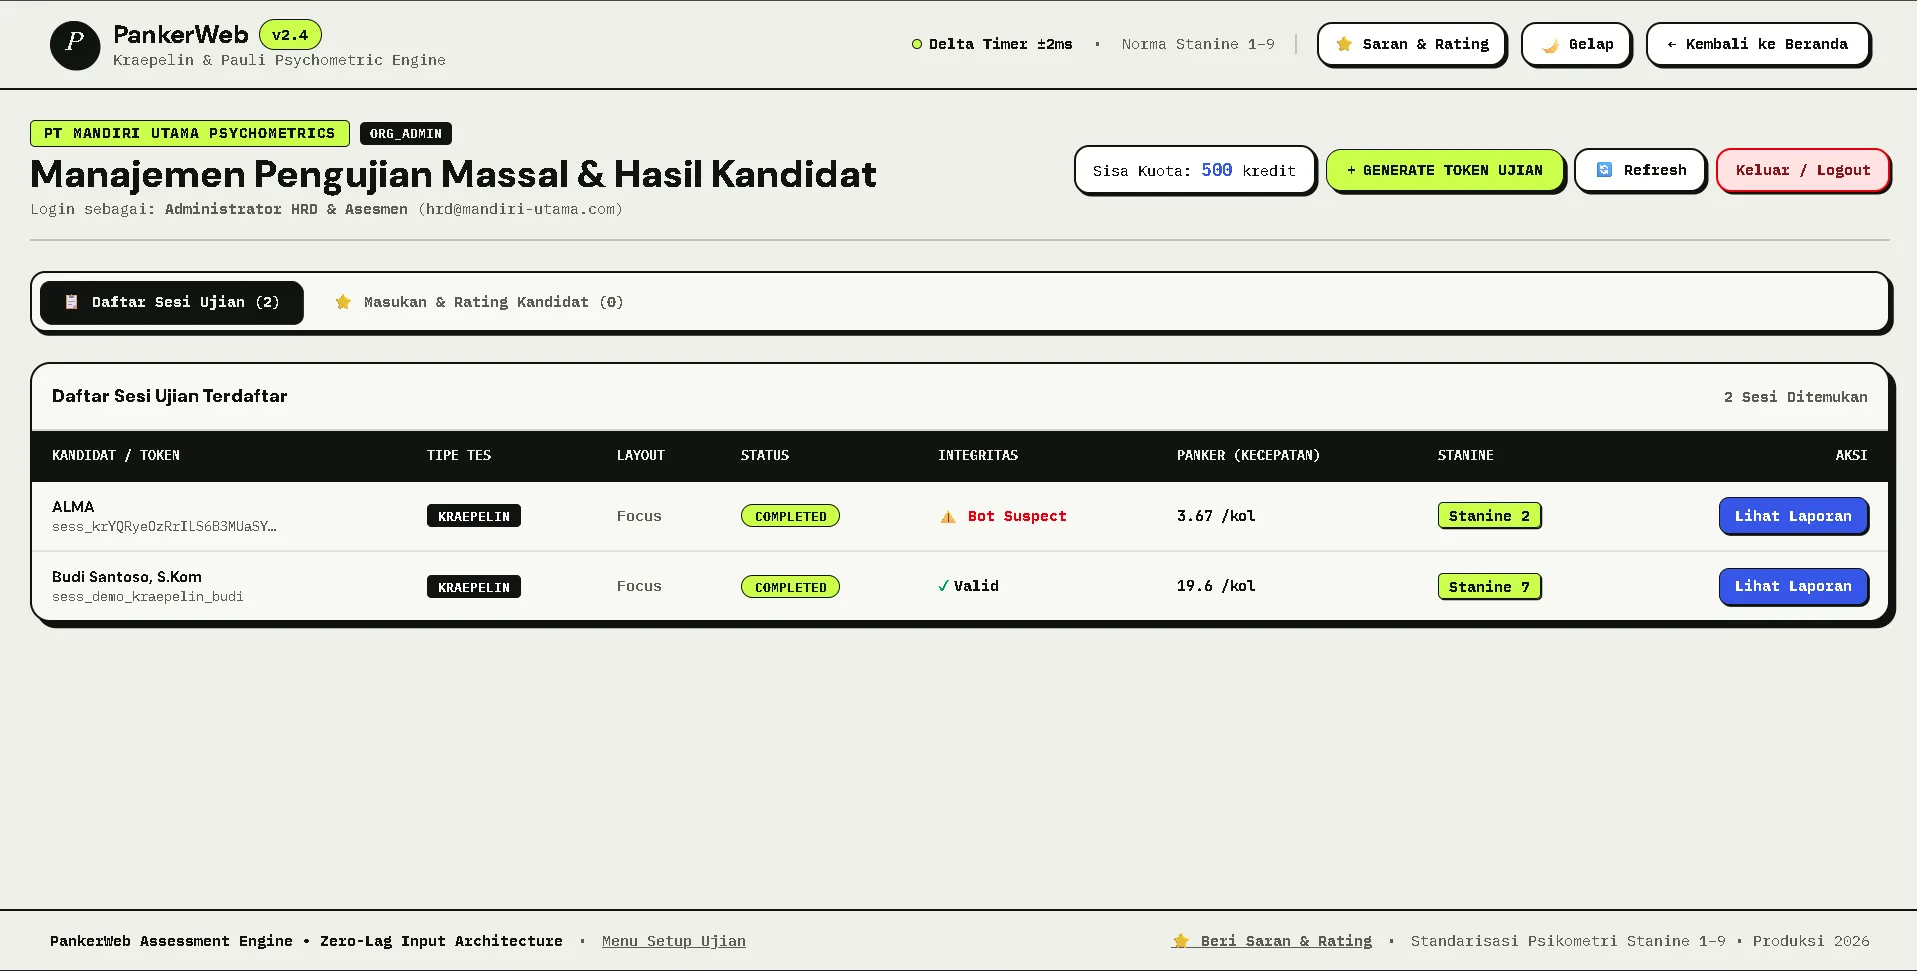Switch to Masukan & Rating Kandidat tab
The image size is (1917, 971).
479,302
